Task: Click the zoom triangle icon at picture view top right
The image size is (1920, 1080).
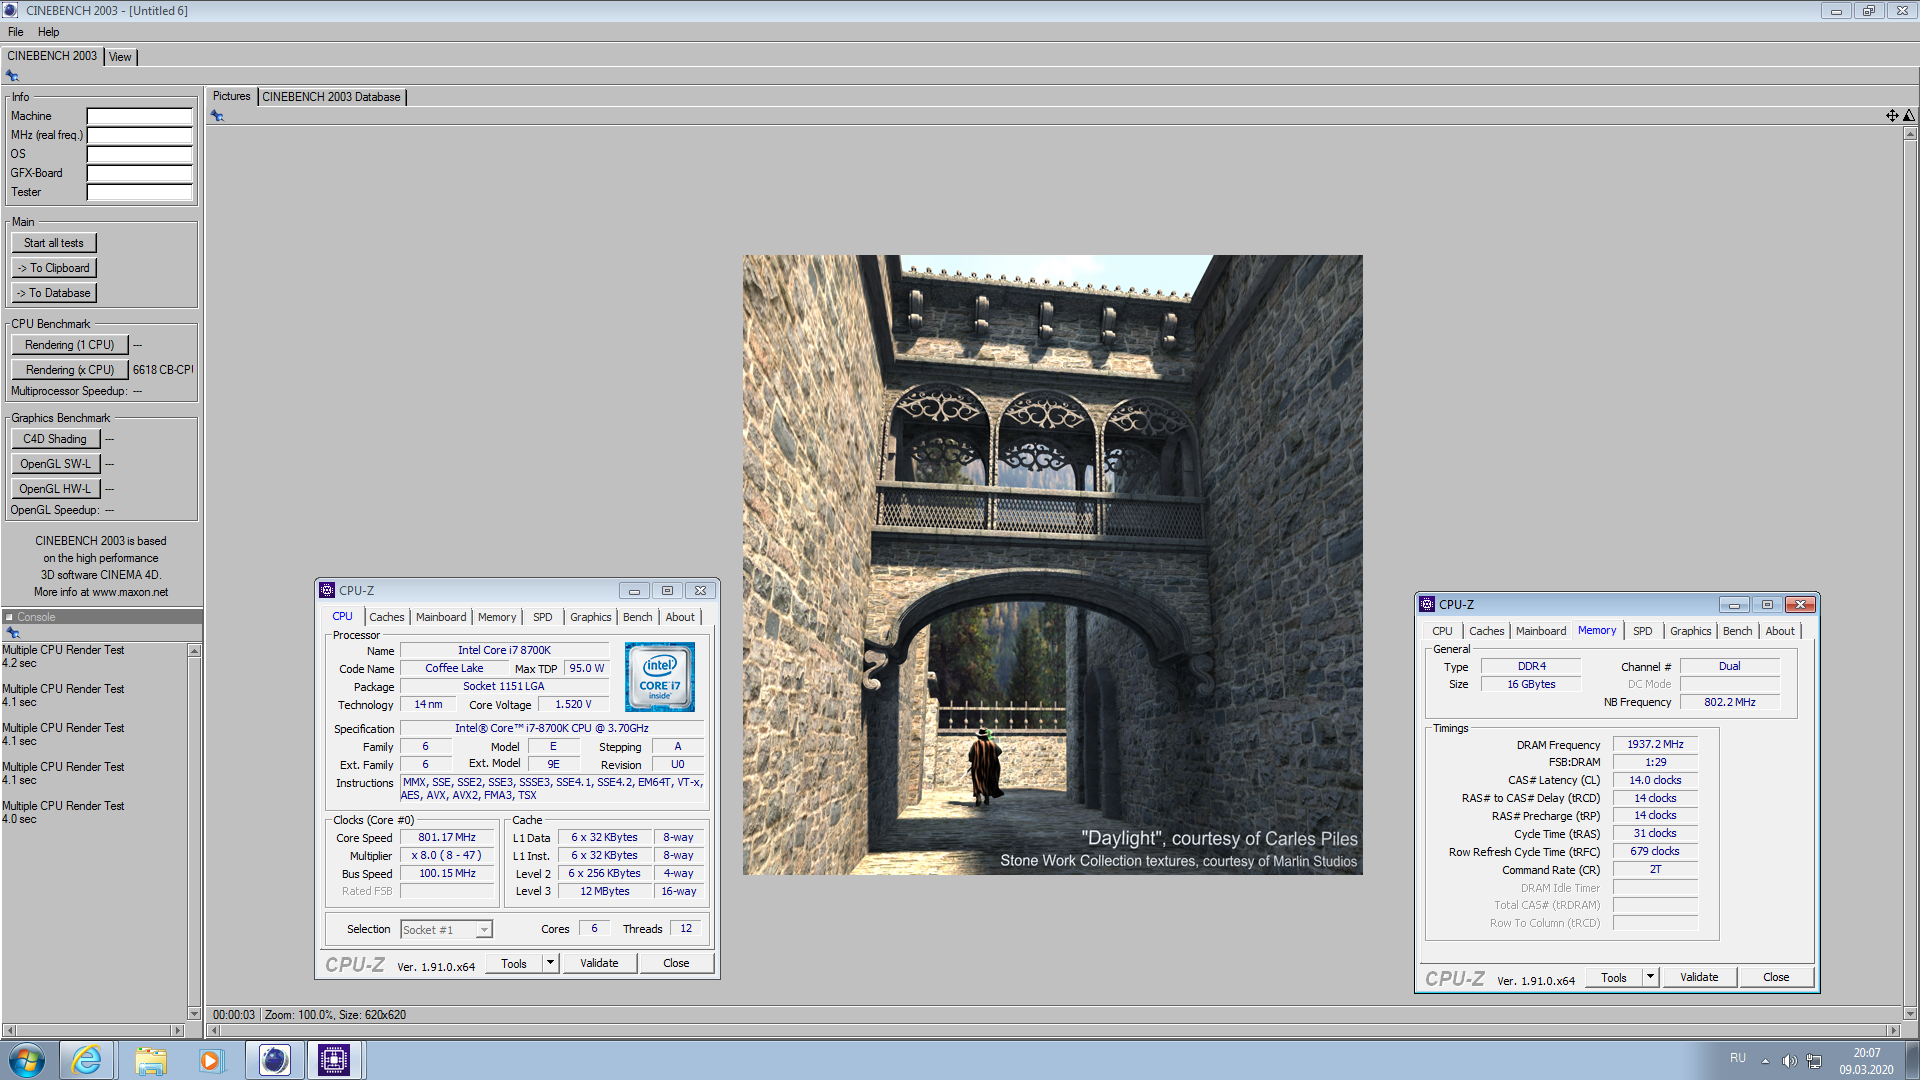Action: coord(1909,116)
